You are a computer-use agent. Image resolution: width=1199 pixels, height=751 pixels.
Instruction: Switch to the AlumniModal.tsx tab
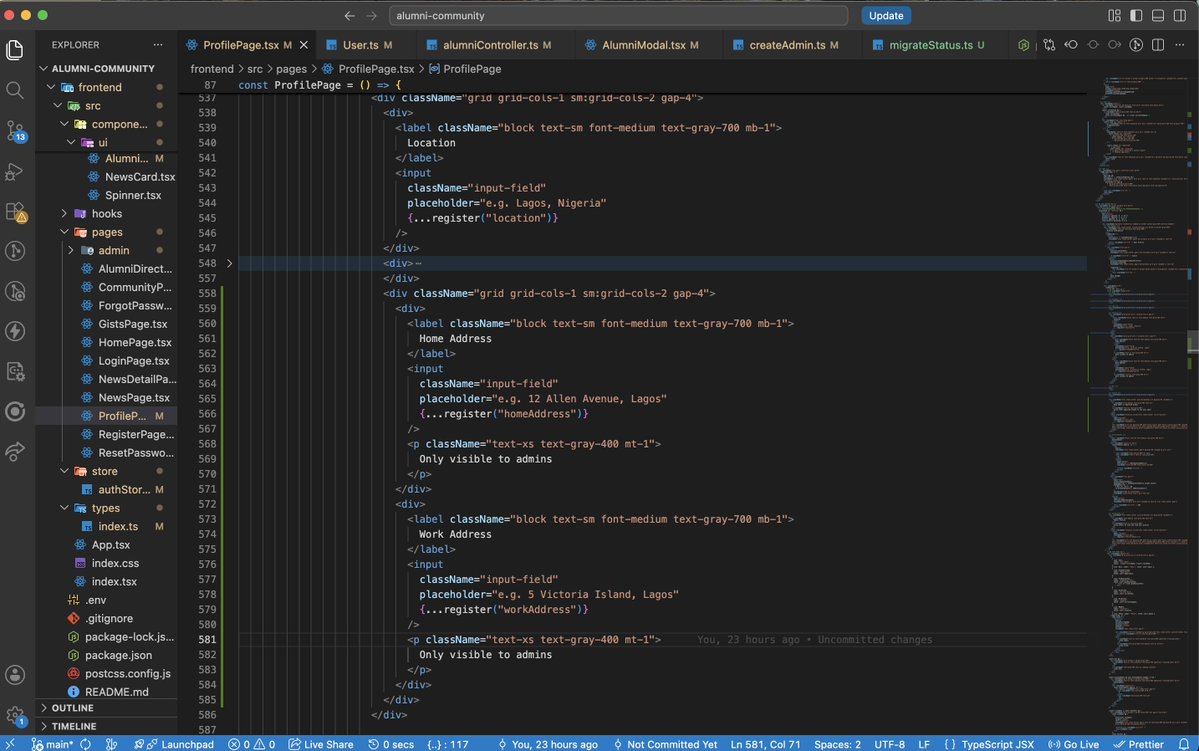(x=642, y=45)
